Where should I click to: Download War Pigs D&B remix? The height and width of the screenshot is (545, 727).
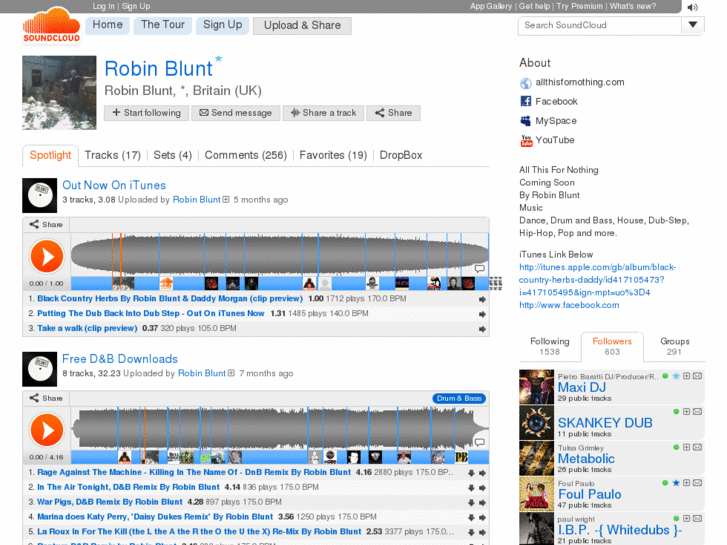point(471,503)
